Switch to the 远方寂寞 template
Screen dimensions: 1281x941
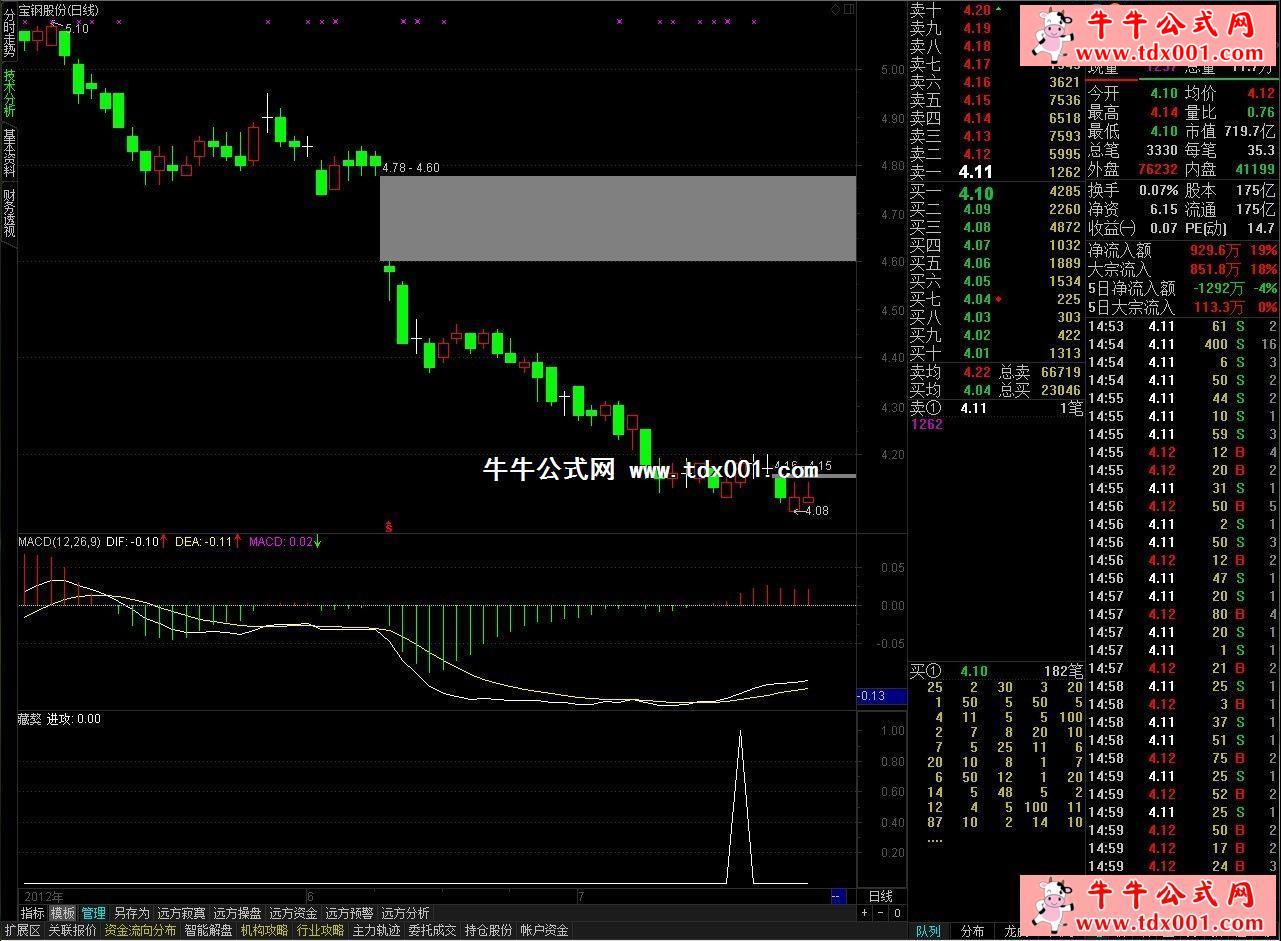tap(181, 913)
